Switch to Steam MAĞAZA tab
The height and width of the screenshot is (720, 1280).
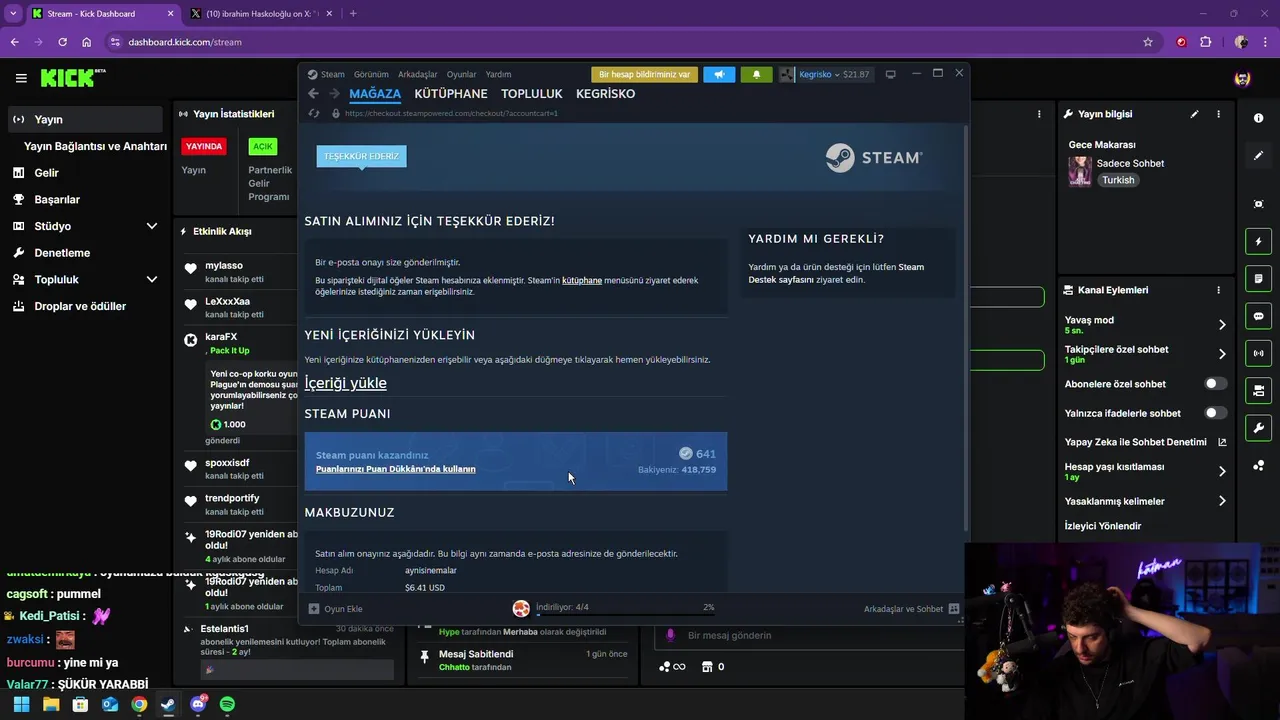pyautogui.click(x=375, y=94)
